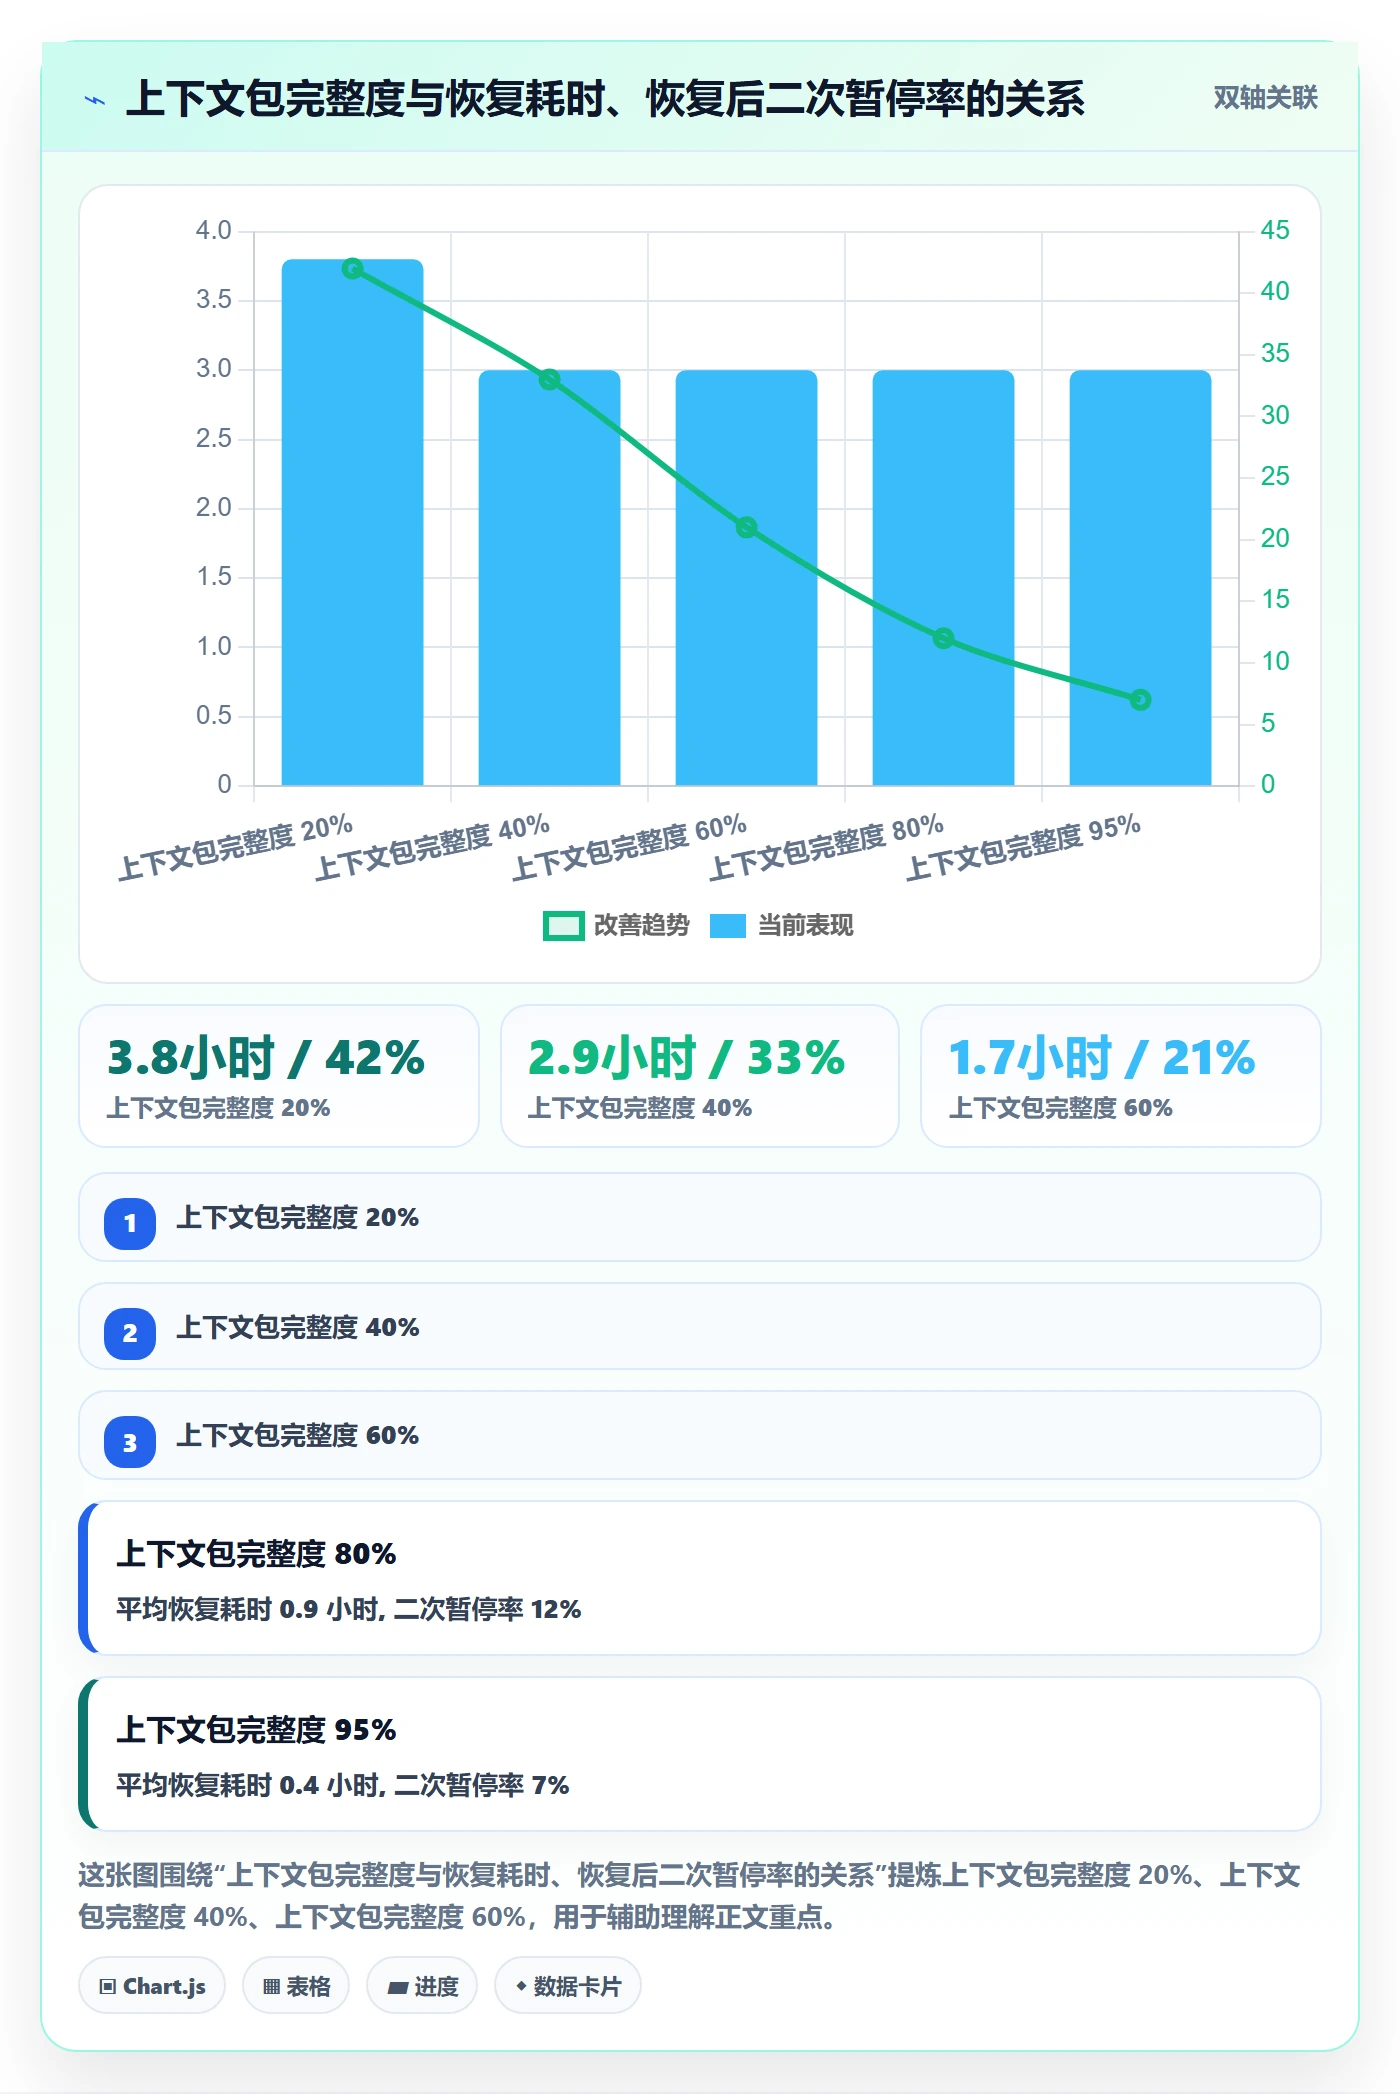
Task: Click x-axis label 上下文包完整度 95%
Action: pyautogui.click(x=1024, y=848)
